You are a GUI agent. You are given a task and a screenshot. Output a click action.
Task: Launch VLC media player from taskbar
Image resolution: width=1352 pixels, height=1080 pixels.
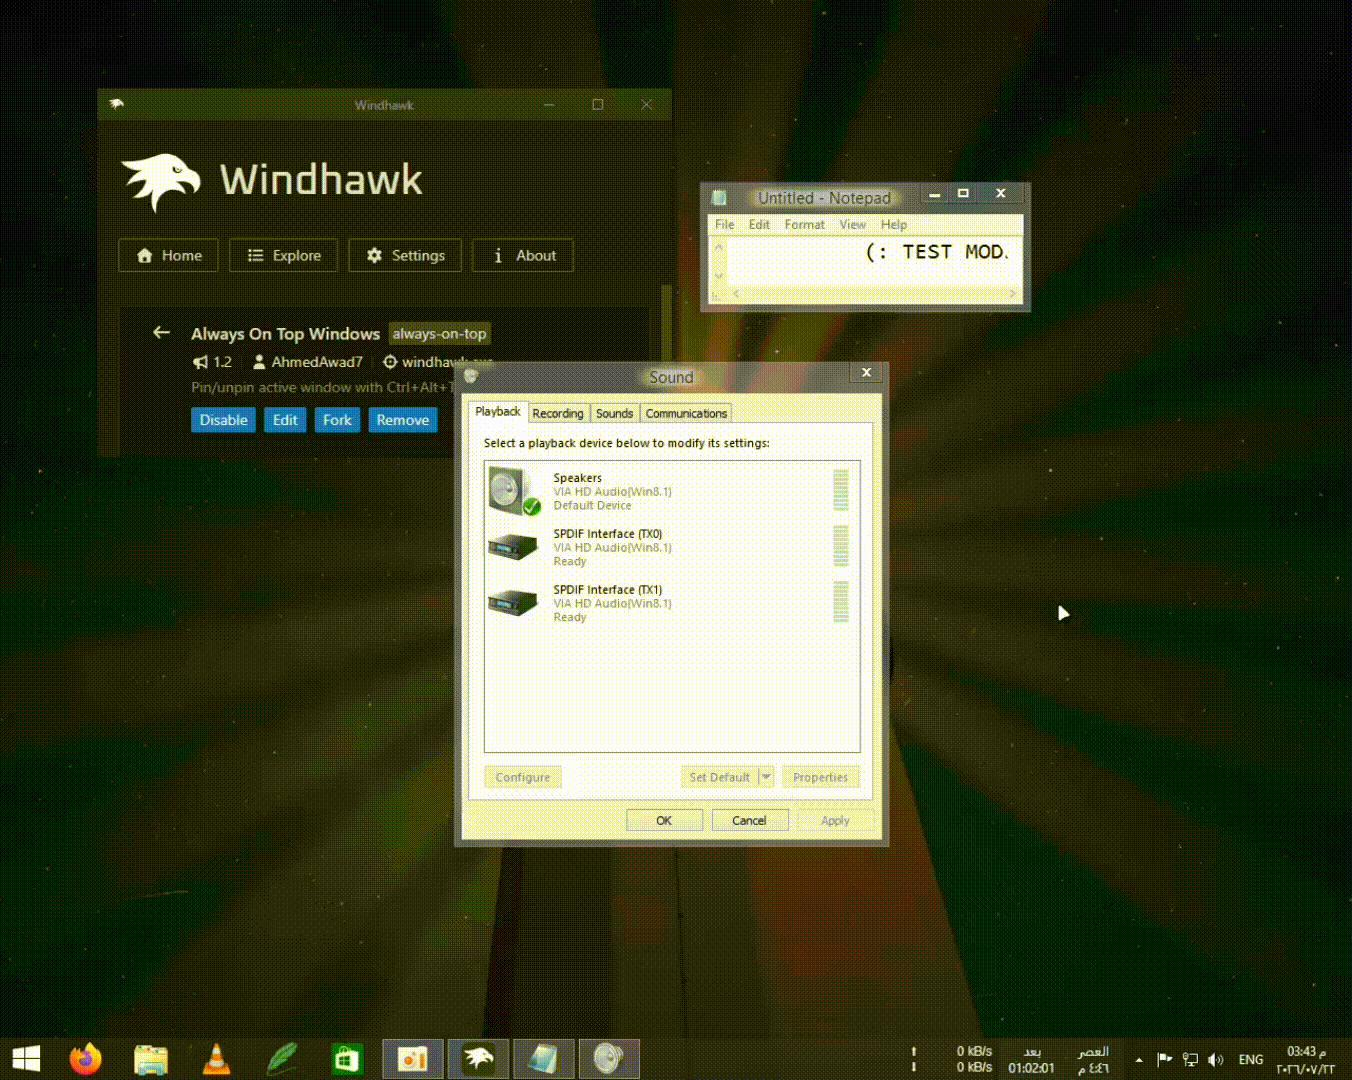click(216, 1059)
